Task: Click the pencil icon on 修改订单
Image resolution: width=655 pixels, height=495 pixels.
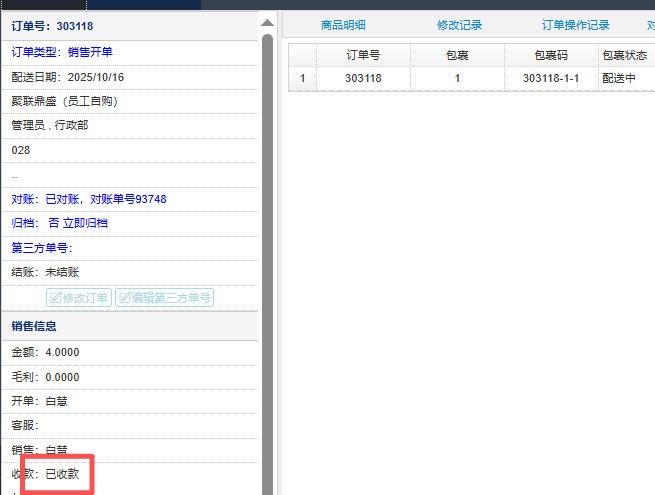Action: point(56,298)
